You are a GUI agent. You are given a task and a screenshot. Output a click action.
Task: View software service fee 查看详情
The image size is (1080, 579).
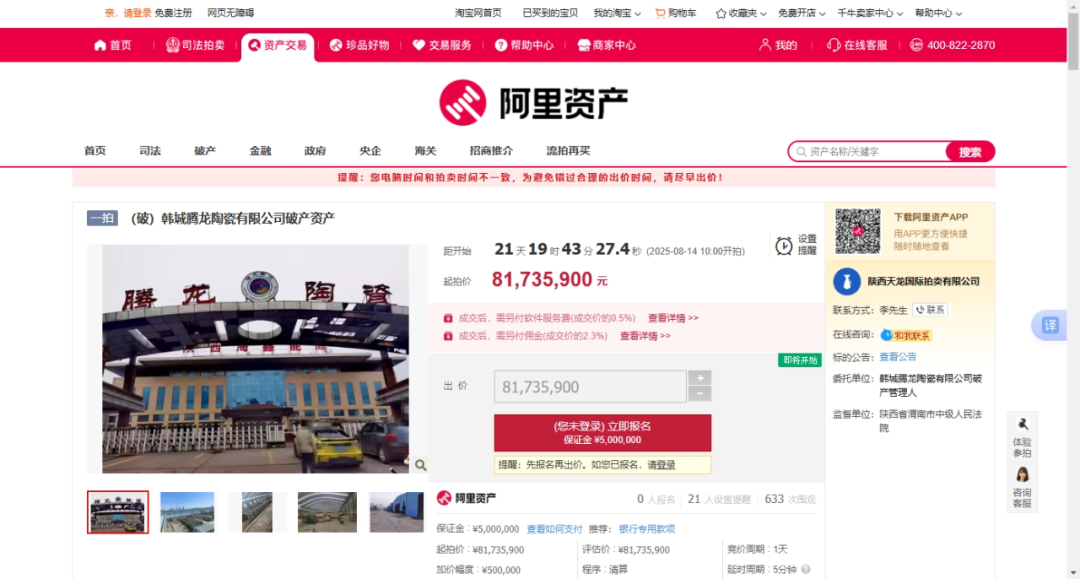673,318
